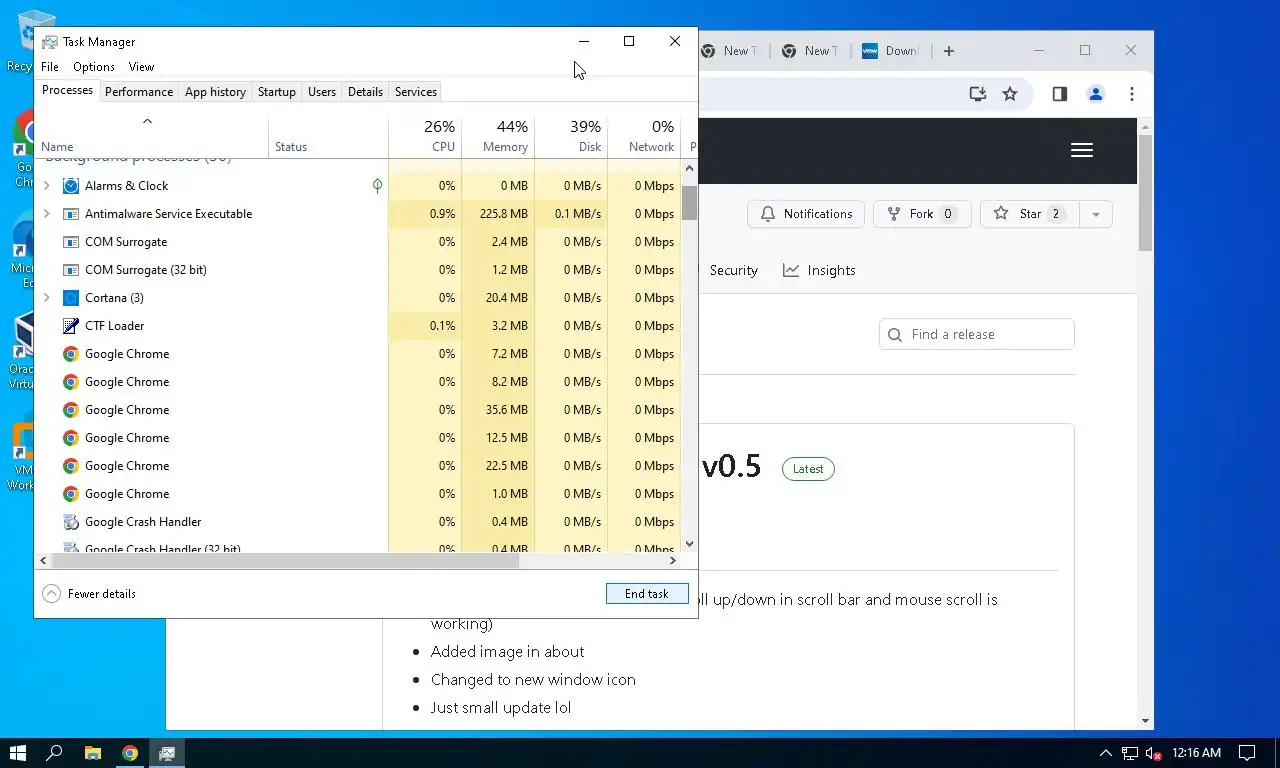
Task: Collapse the Name column sort arrow
Action: [x=147, y=121]
